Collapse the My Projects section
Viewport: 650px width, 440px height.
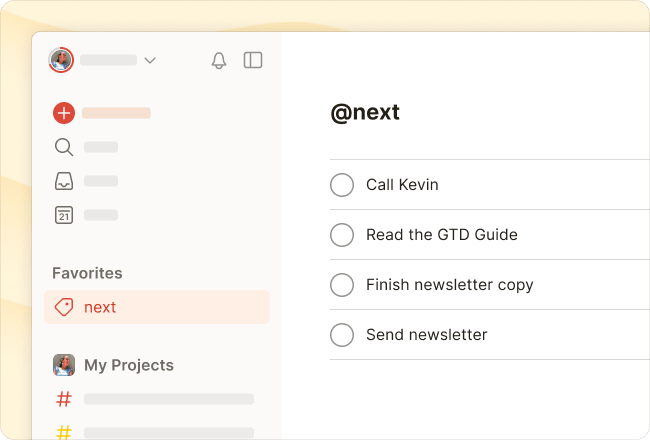point(128,365)
